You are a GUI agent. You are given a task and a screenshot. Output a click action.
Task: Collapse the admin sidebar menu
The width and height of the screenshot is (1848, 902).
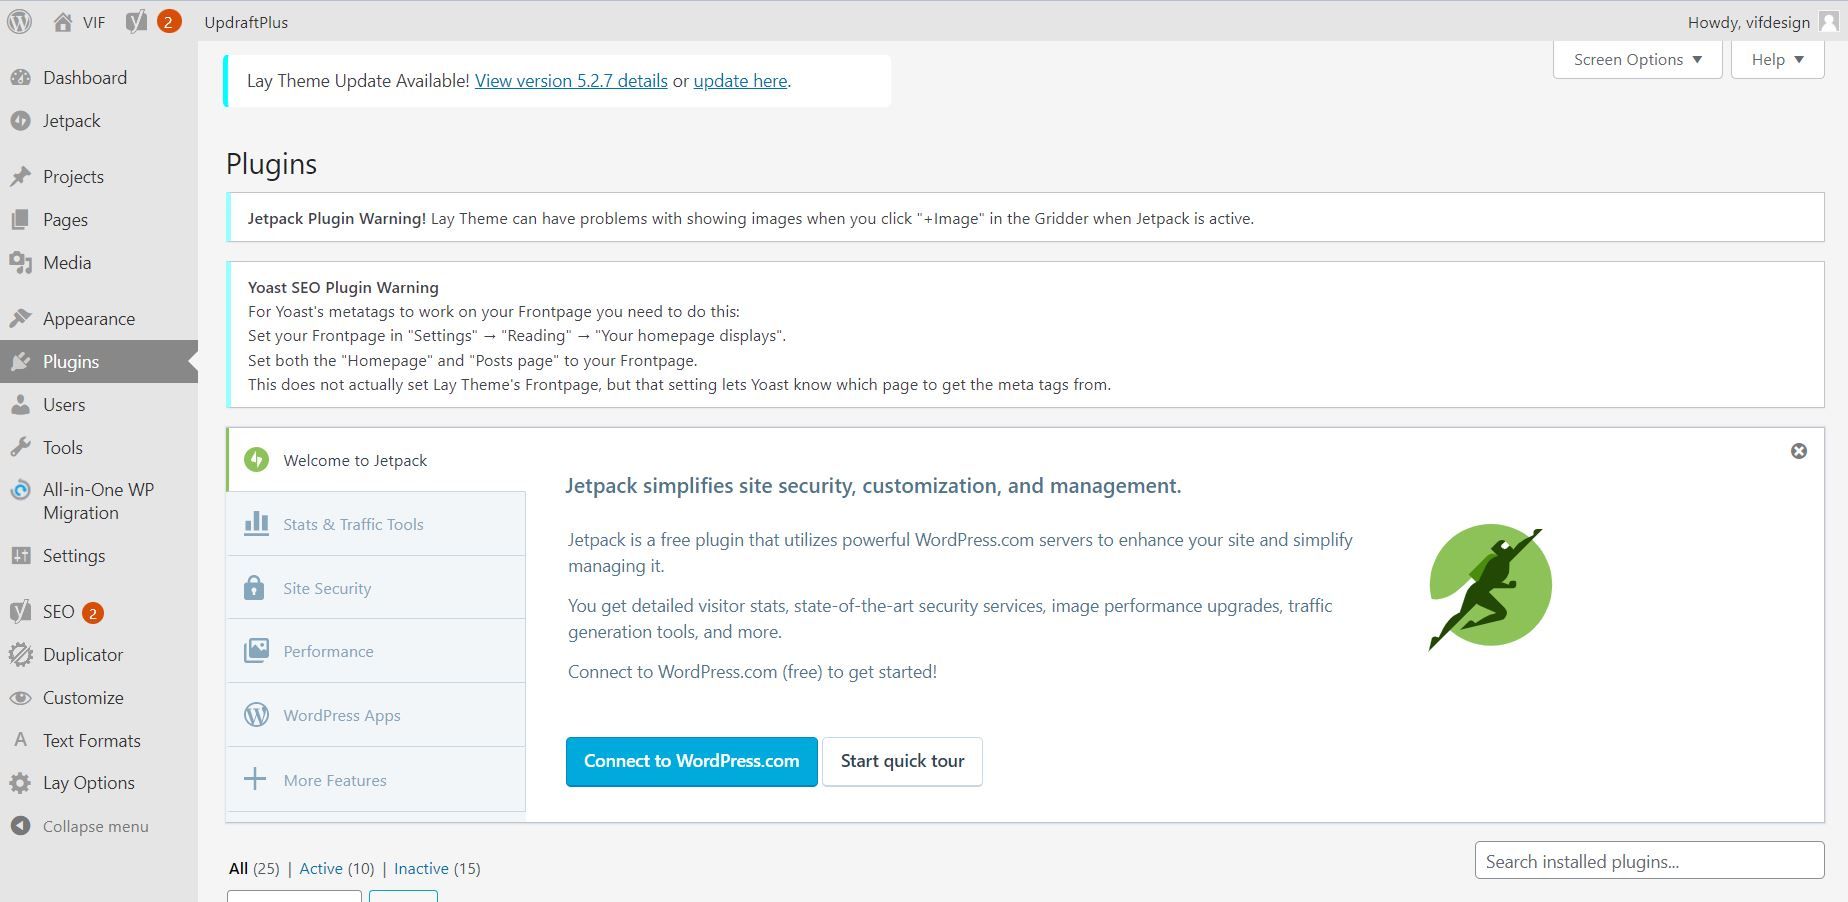pos(95,826)
